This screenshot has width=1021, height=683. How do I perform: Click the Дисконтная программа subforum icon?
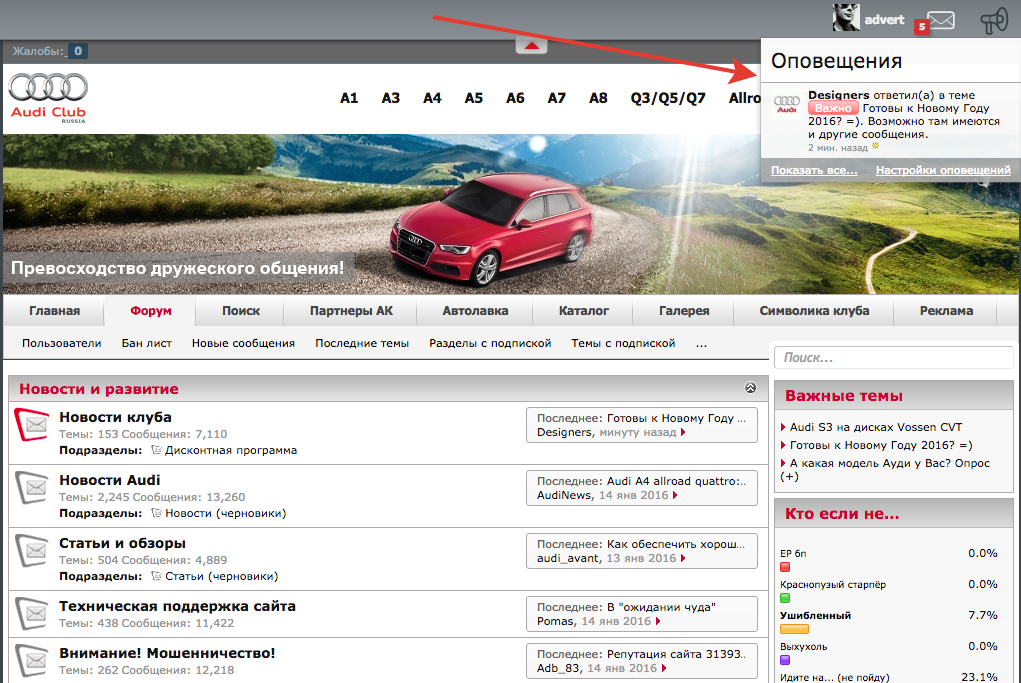[156, 450]
